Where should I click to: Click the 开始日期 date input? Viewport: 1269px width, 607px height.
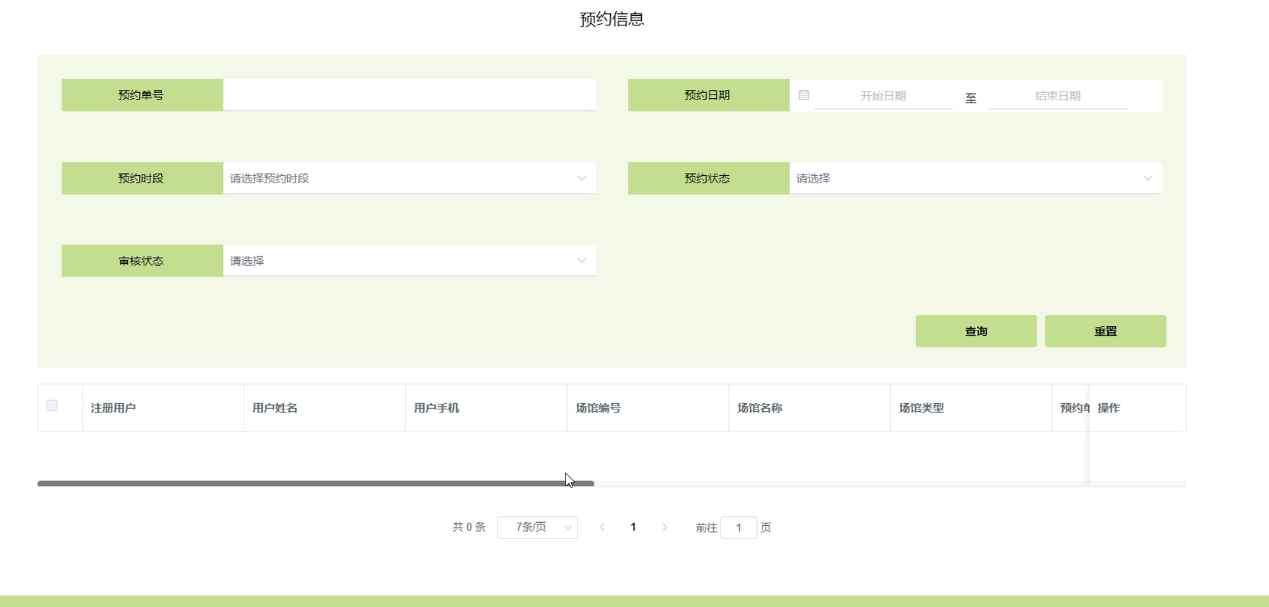[883, 96]
